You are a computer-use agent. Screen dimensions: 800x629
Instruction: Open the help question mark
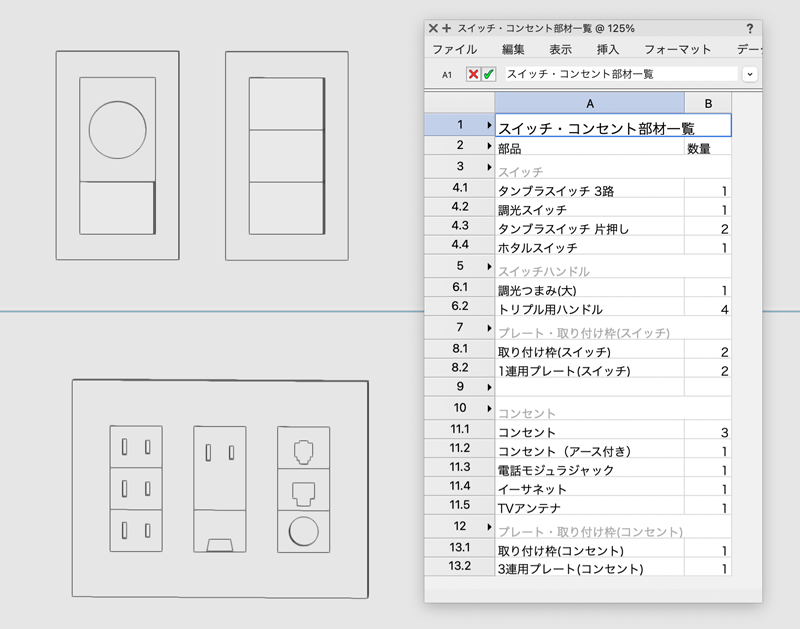(749, 29)
